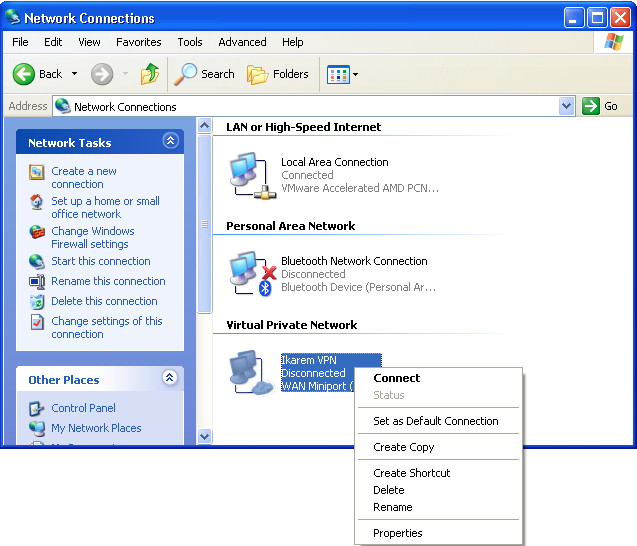Open the File menu
637x546 pixels.
click(x=20, y=42)
